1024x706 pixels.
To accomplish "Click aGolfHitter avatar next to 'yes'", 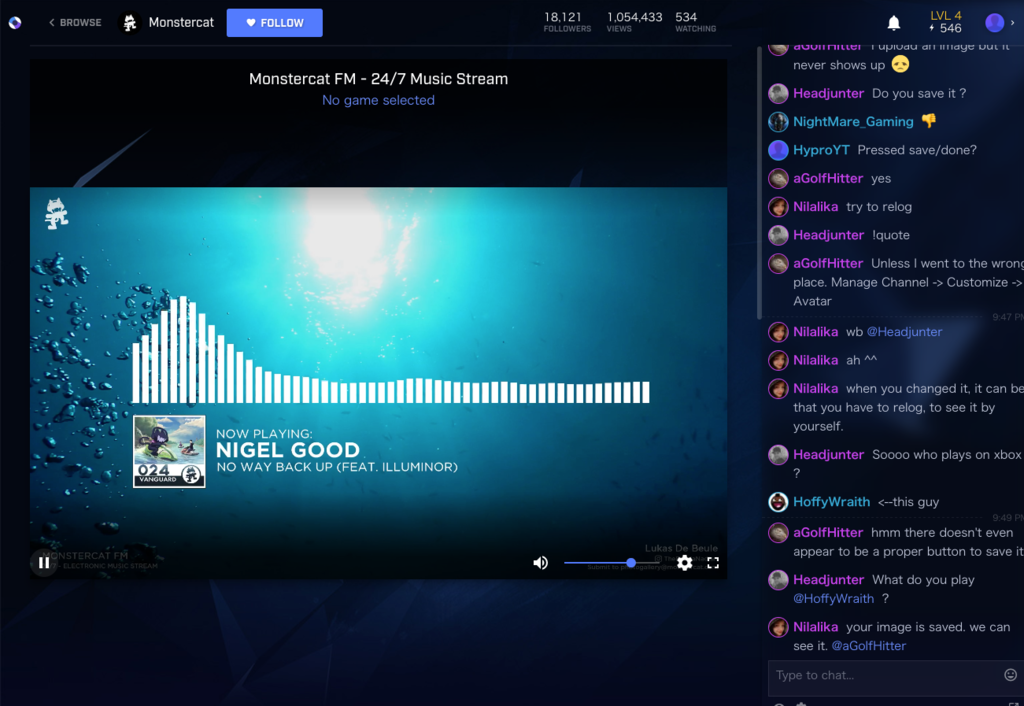I will [x=778, y=178].
